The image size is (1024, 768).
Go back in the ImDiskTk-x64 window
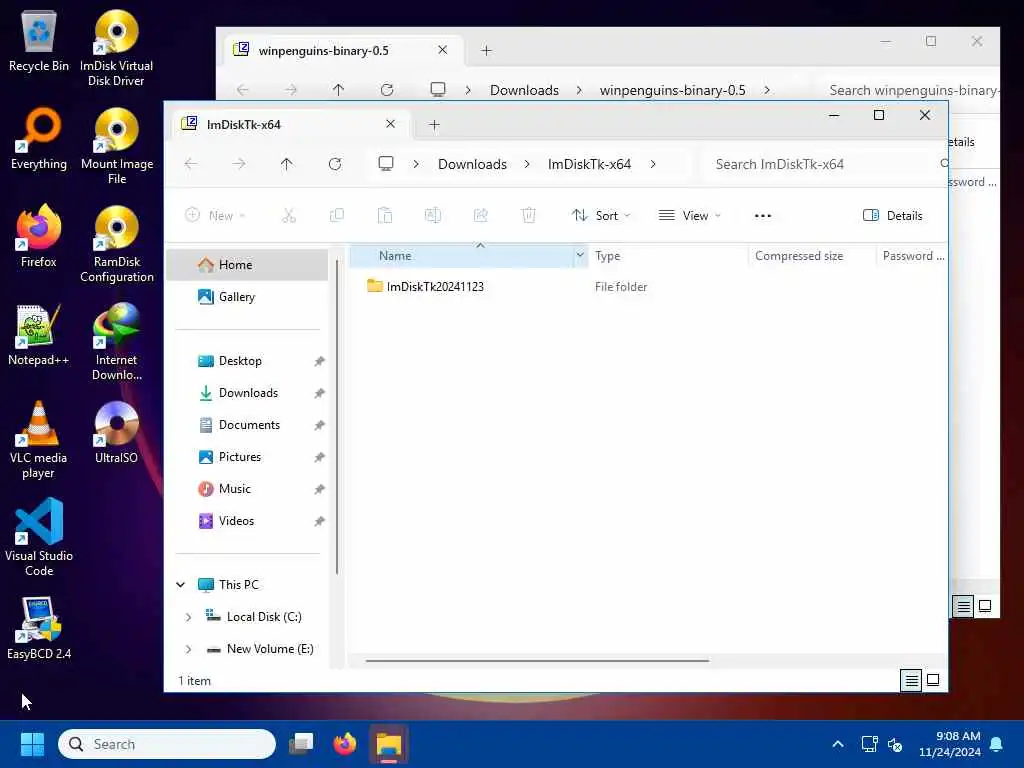[x=191, y=164]
